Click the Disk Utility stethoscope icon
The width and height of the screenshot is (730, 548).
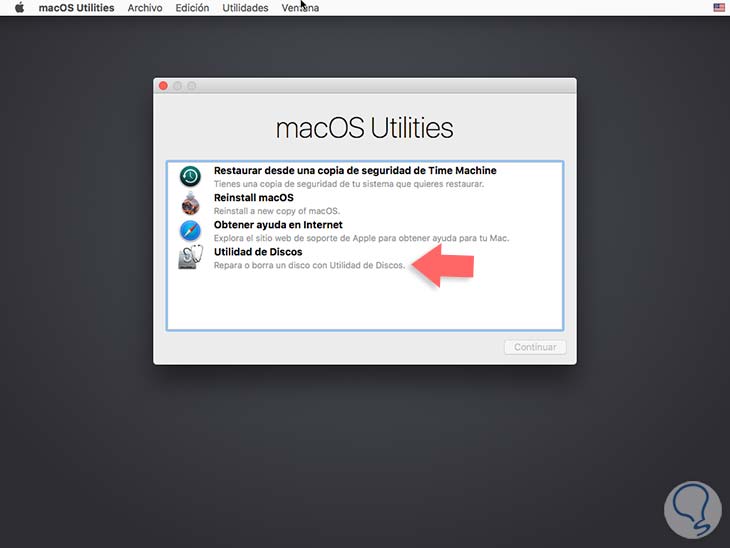(190, 257)
